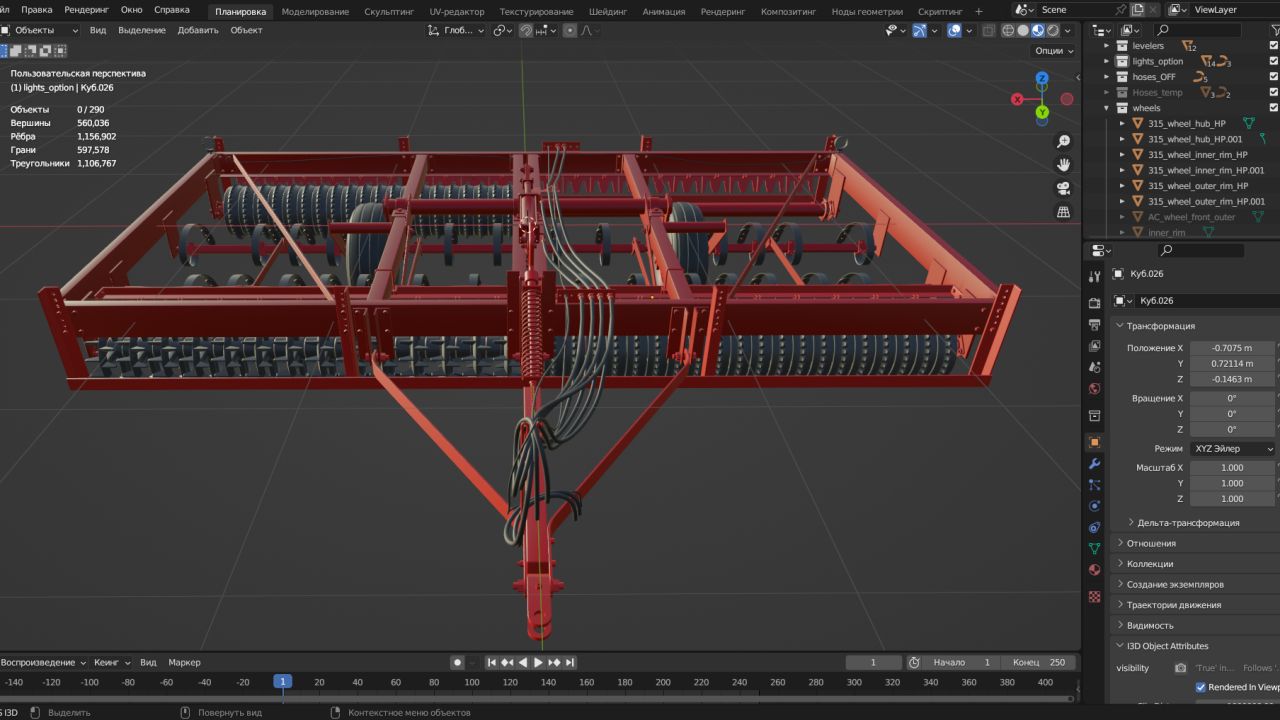Toggle the wheels collection exclude checkbox
1280x720 pixels.
[1273, 108]
